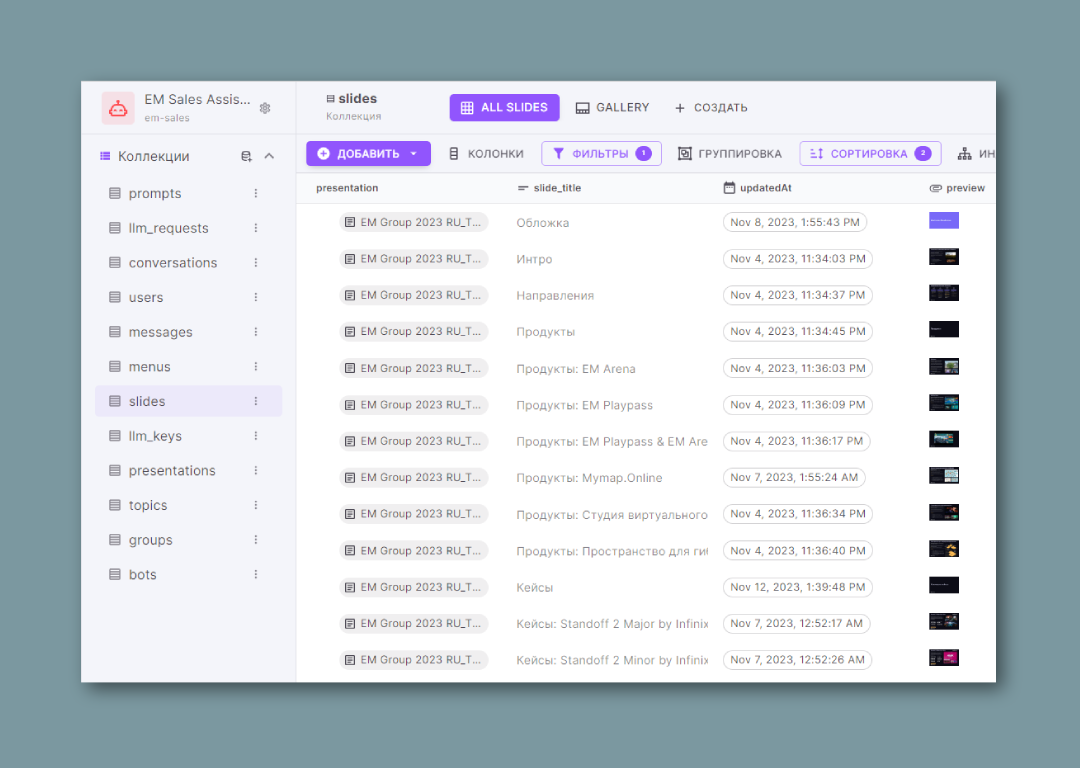Screen dimensions: 1080x768
Task: Open the Добавить dropdown button
Action: click(368, 154)
